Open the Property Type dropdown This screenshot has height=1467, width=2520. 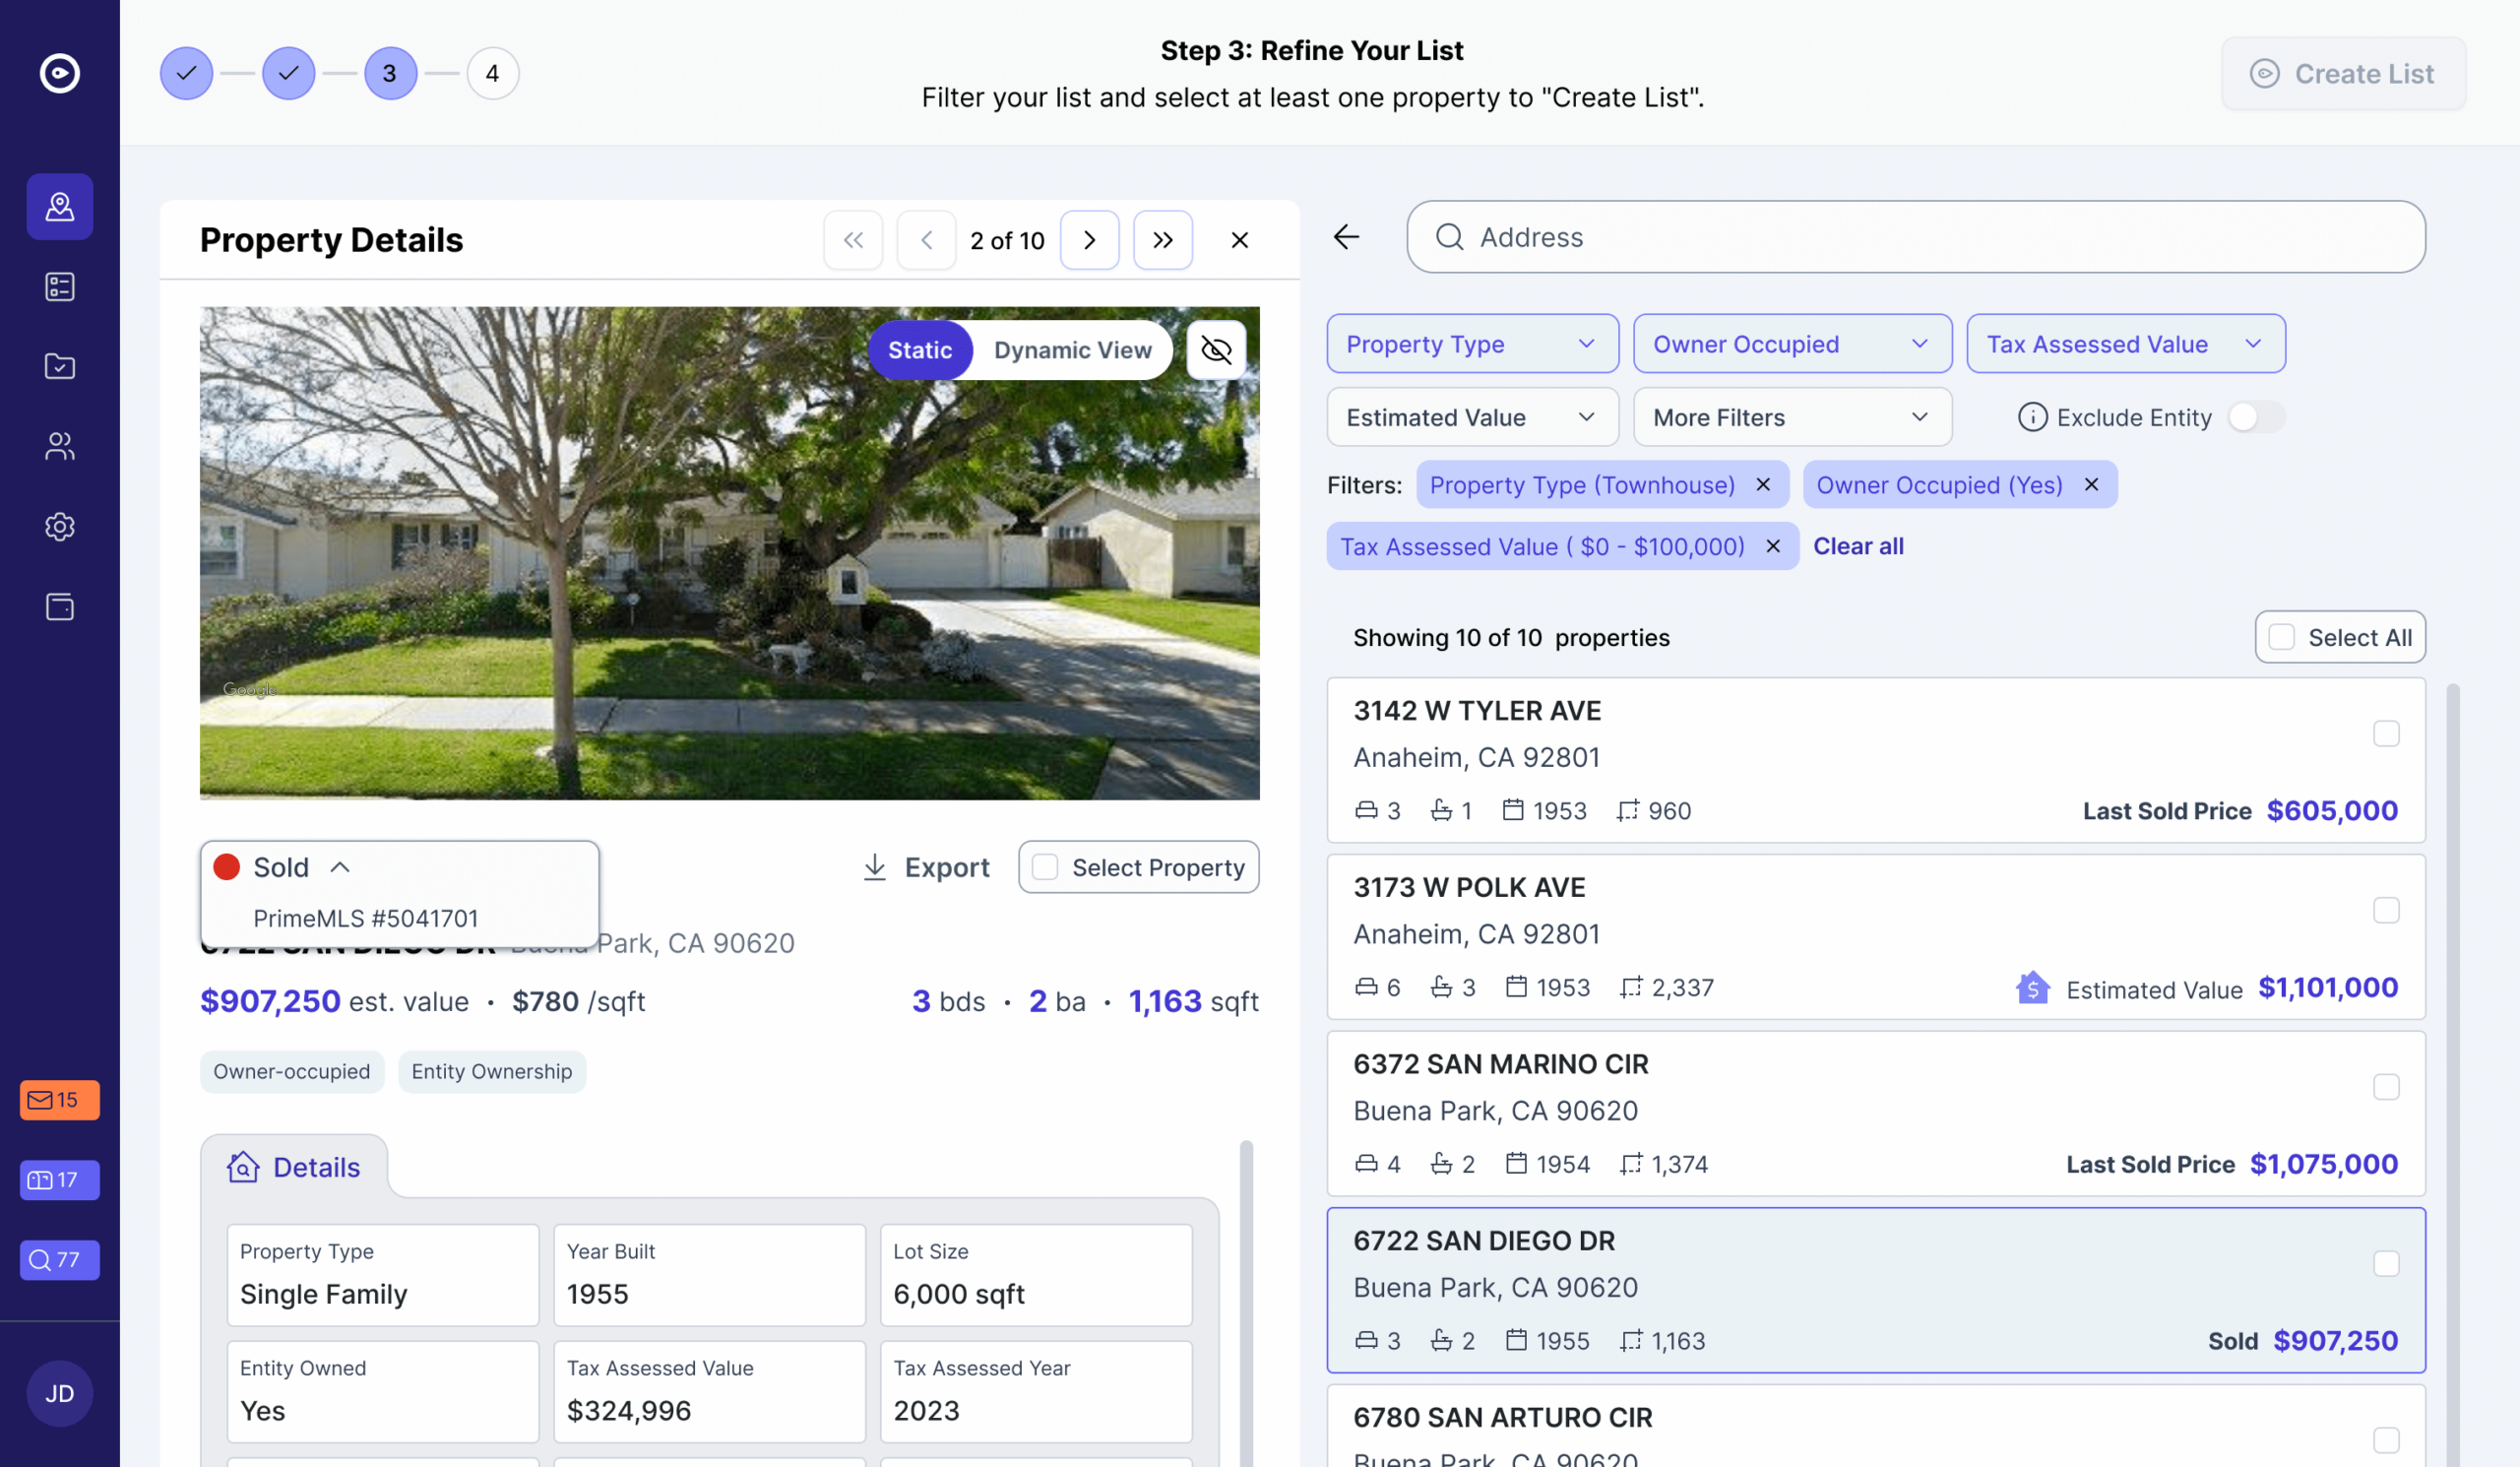[x=1471, y=344]
